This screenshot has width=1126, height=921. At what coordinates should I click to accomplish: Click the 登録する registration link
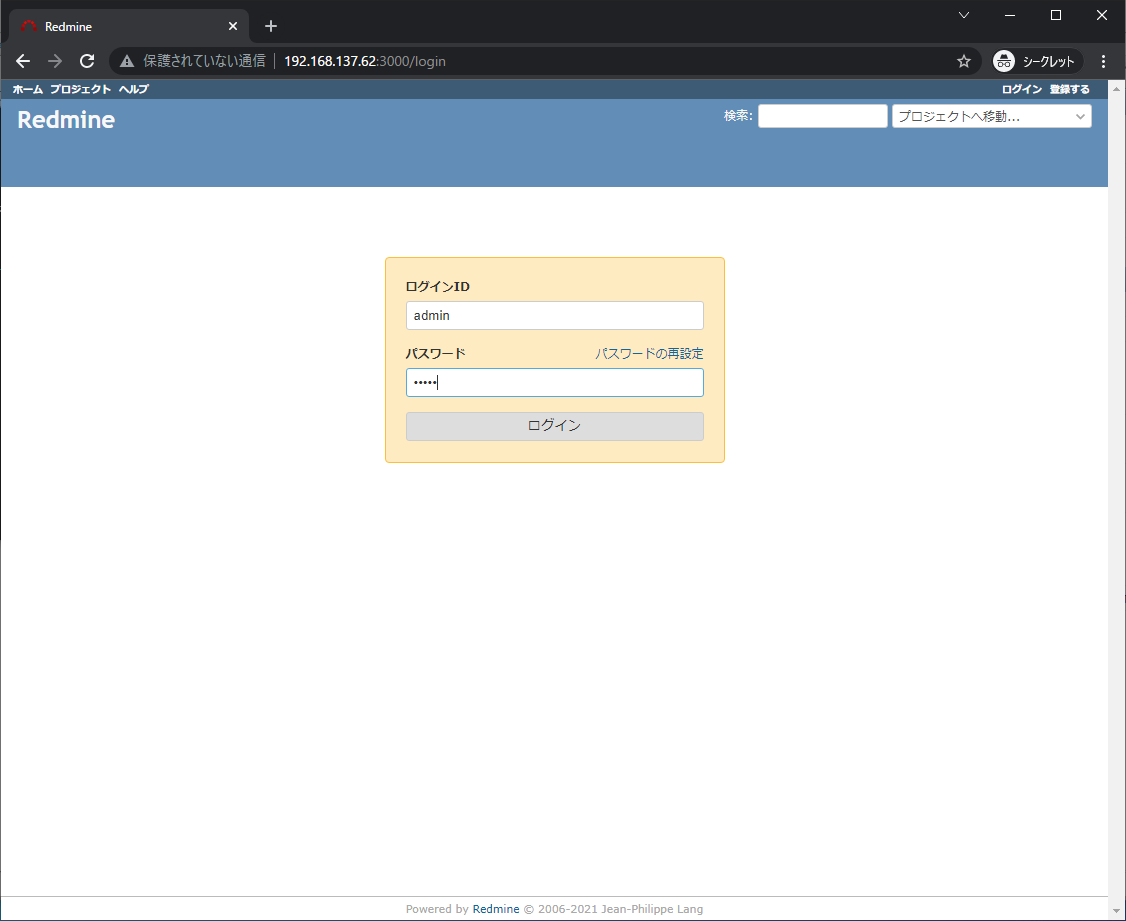click(x=1069, y=89)
